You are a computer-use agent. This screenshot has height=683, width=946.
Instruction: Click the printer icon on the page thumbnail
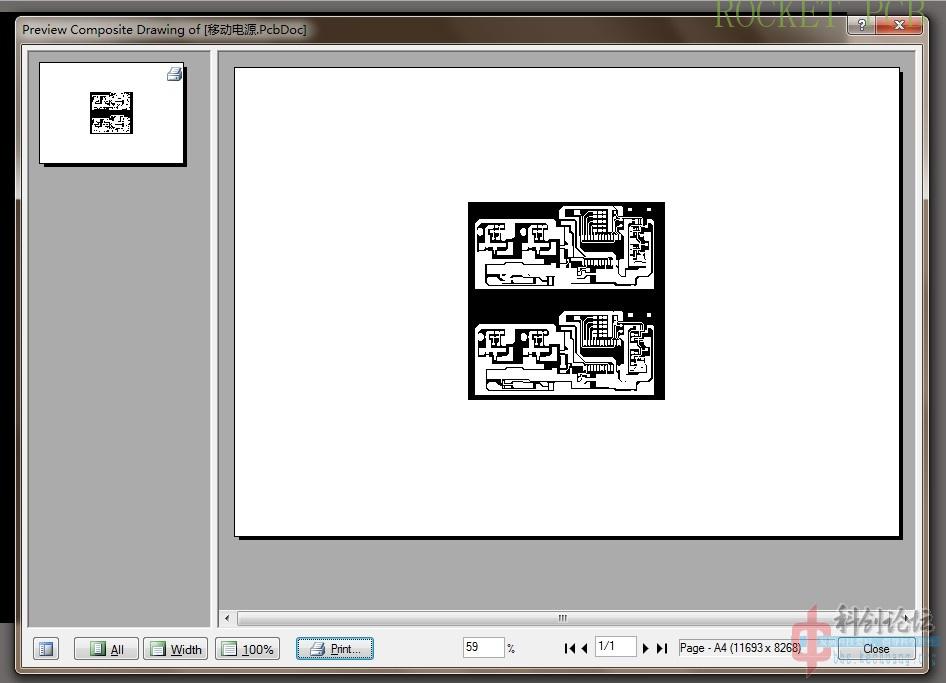174,73
